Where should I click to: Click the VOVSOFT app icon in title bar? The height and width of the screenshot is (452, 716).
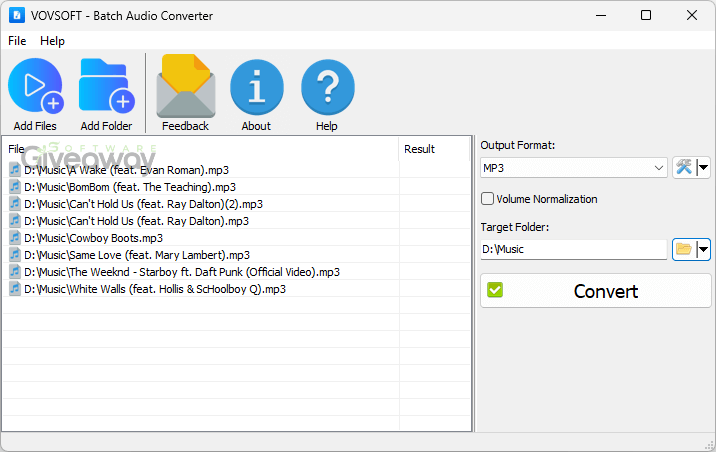(17, 16)
